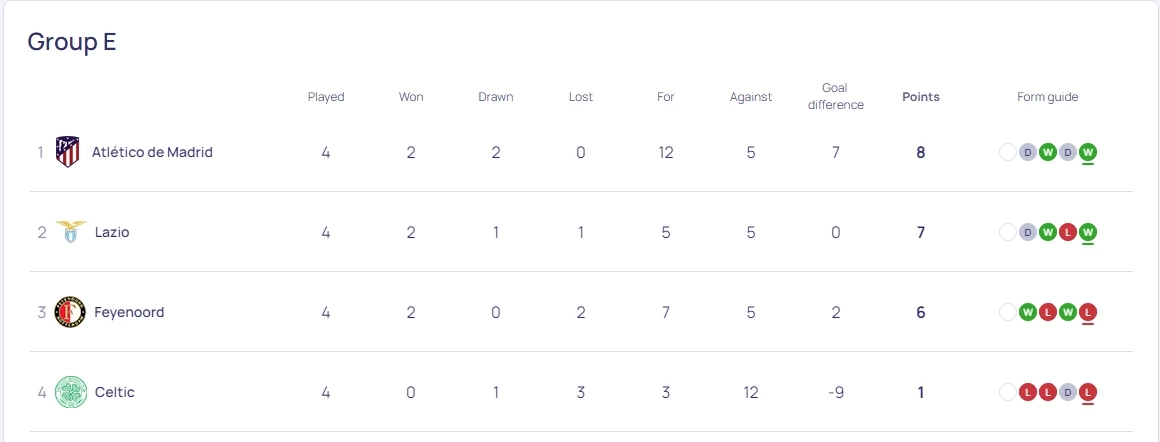Click Lazio's red loss form badge
Screen dimensions: 1160x442
coord(1068,232)
